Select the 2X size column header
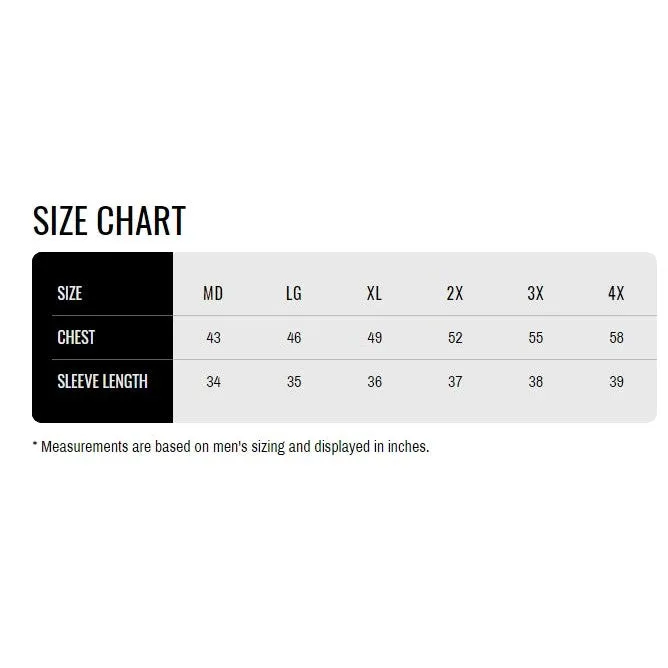 (455, 293)
